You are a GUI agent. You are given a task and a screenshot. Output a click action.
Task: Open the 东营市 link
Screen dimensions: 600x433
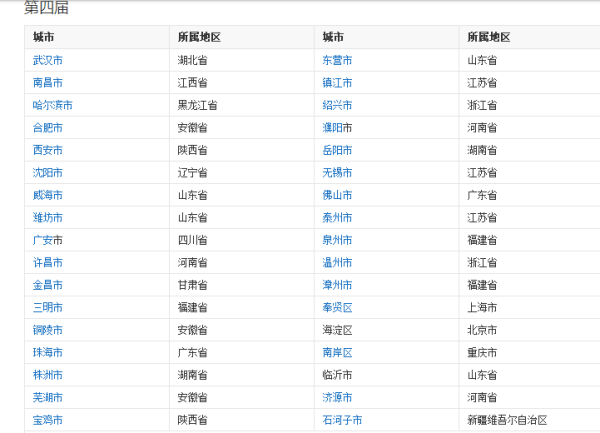337,60
